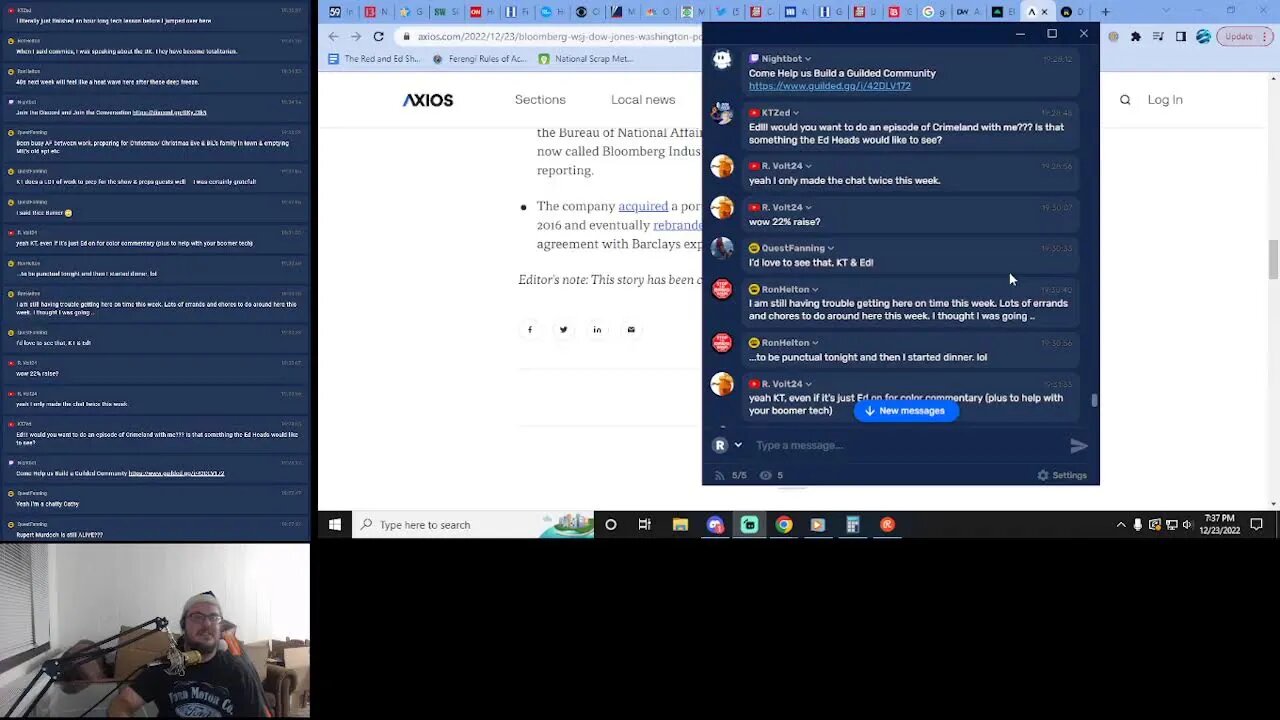Click Chrome Update button
Screen dimensions: 1280x720
(1238, 36)
